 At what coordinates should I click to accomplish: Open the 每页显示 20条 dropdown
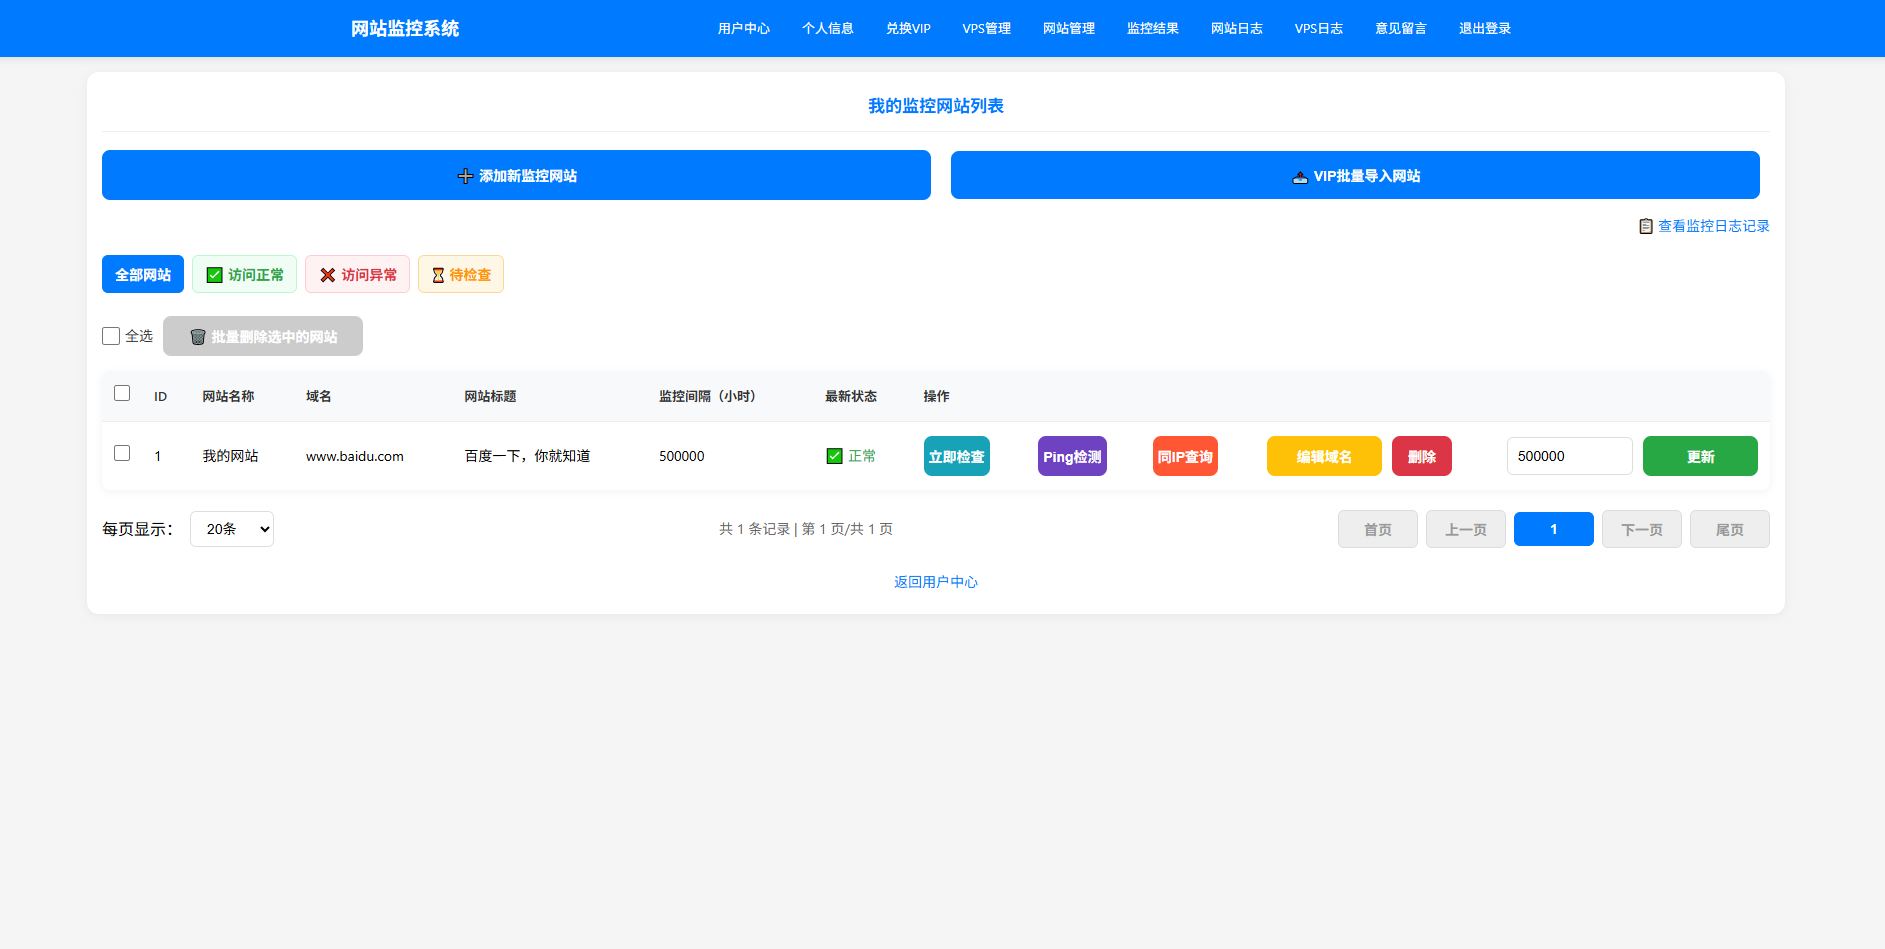pyautogui.click(x=232, y=529)
